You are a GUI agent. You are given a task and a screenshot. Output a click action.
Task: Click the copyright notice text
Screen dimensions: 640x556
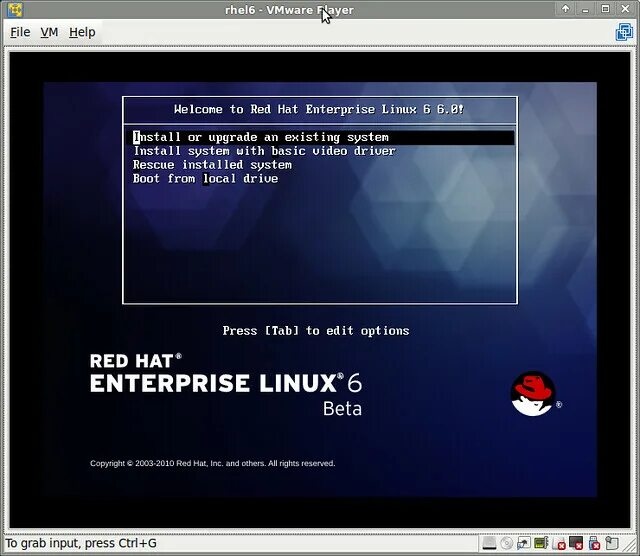(x=212, y=463)
